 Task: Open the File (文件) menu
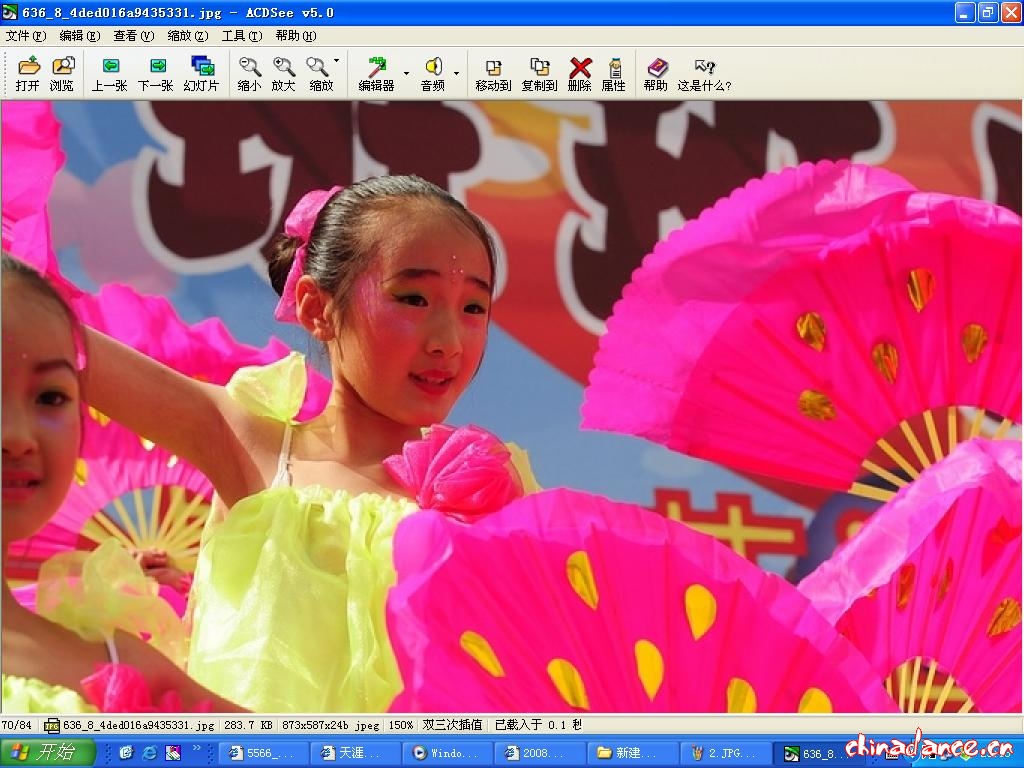[x=25, y=36]
